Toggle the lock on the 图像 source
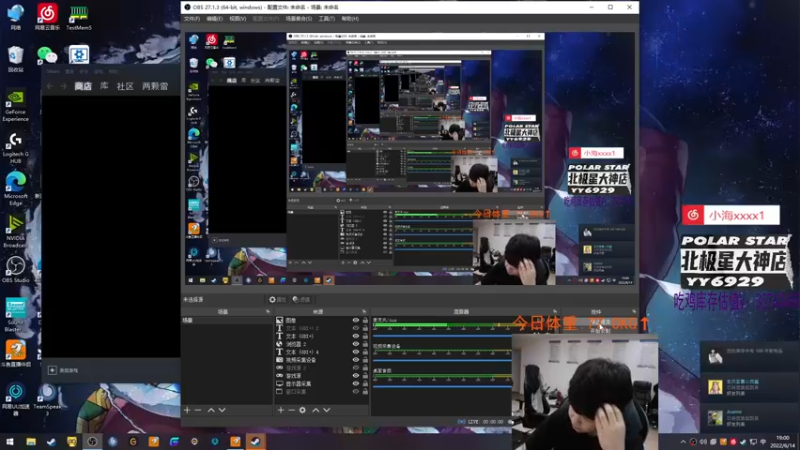The image size is (800, 450). point(365,320)
